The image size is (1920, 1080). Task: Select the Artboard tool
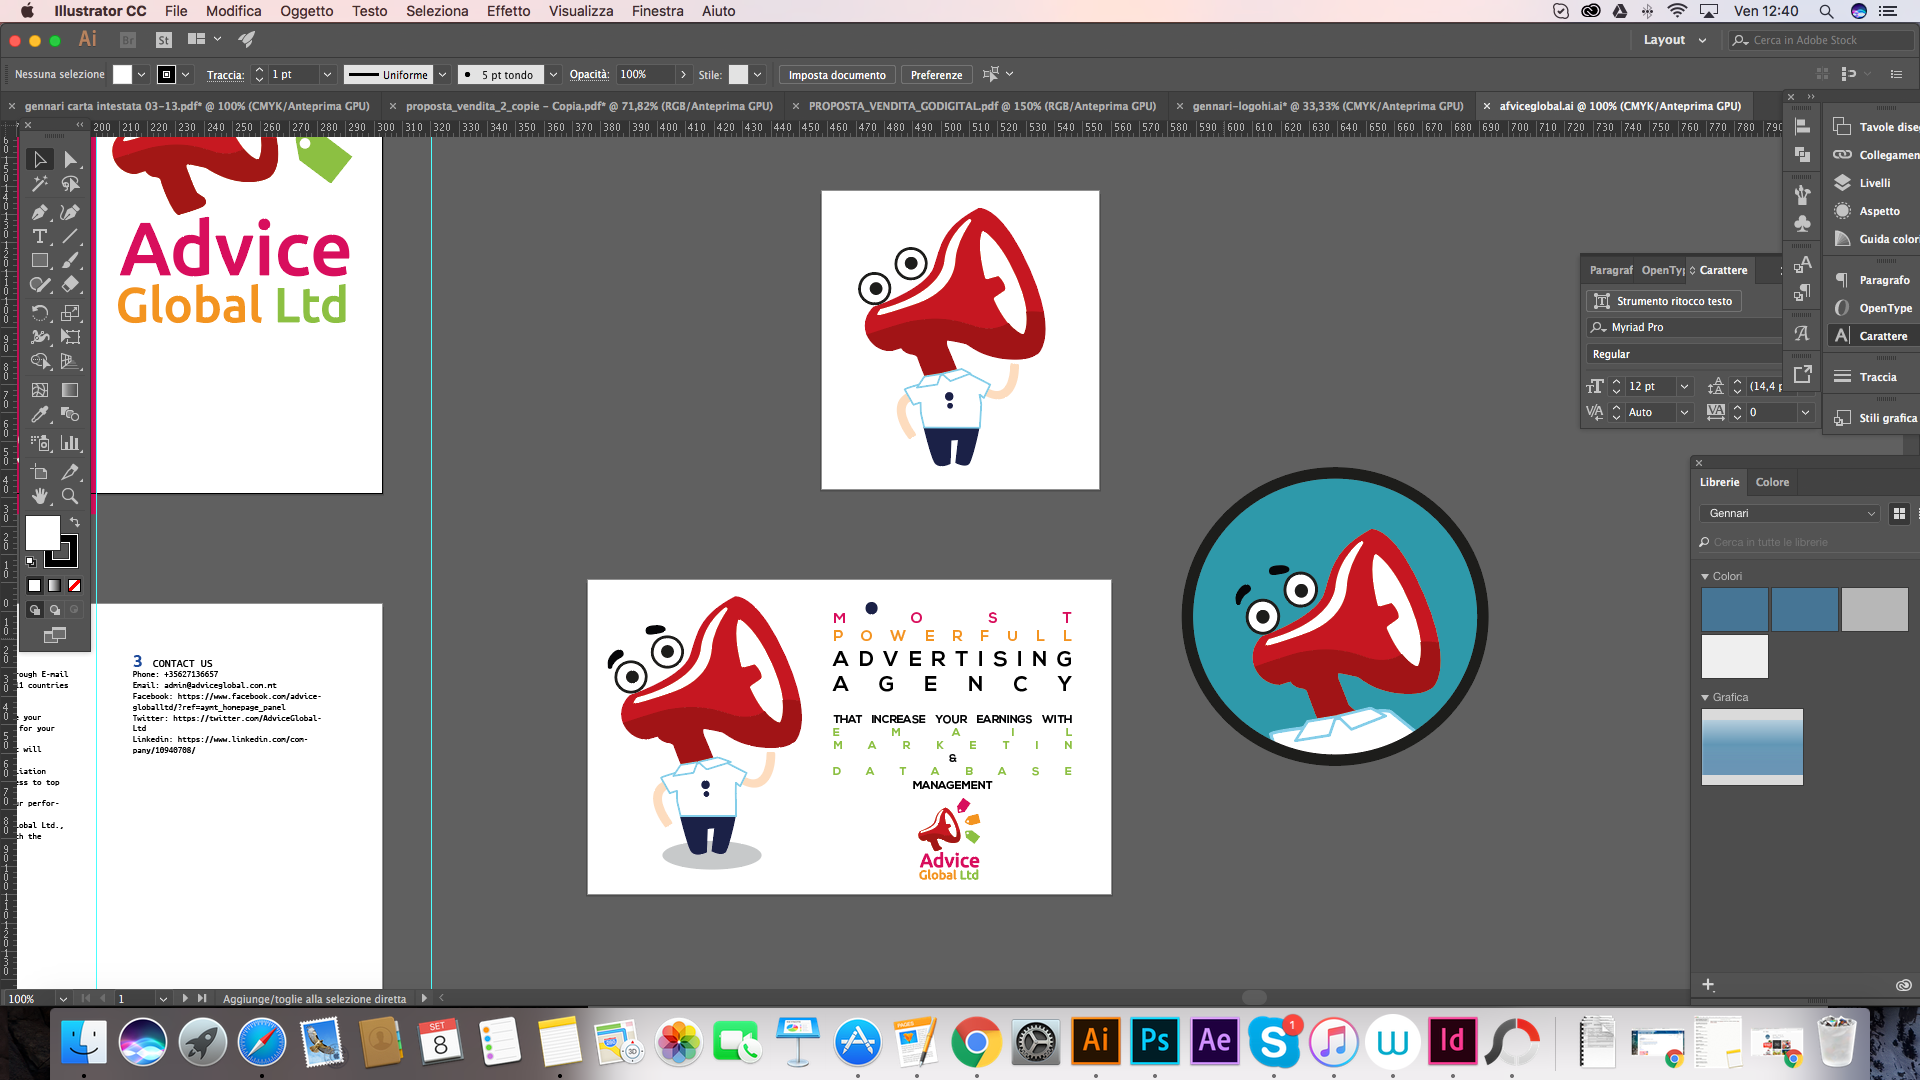40,471
